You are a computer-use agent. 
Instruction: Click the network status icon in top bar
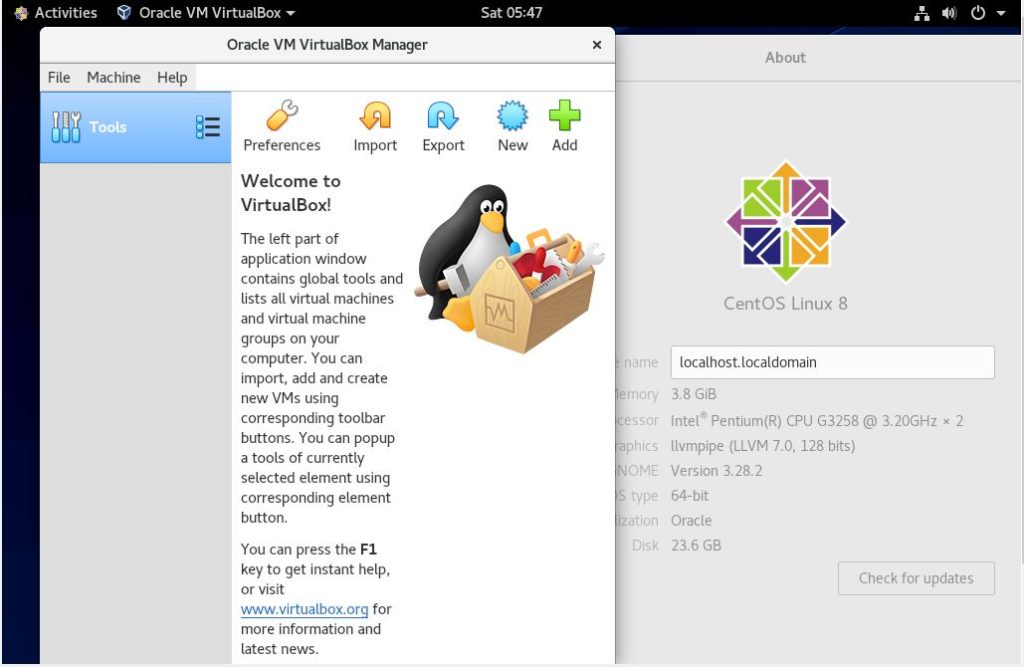tap(921, 13)
